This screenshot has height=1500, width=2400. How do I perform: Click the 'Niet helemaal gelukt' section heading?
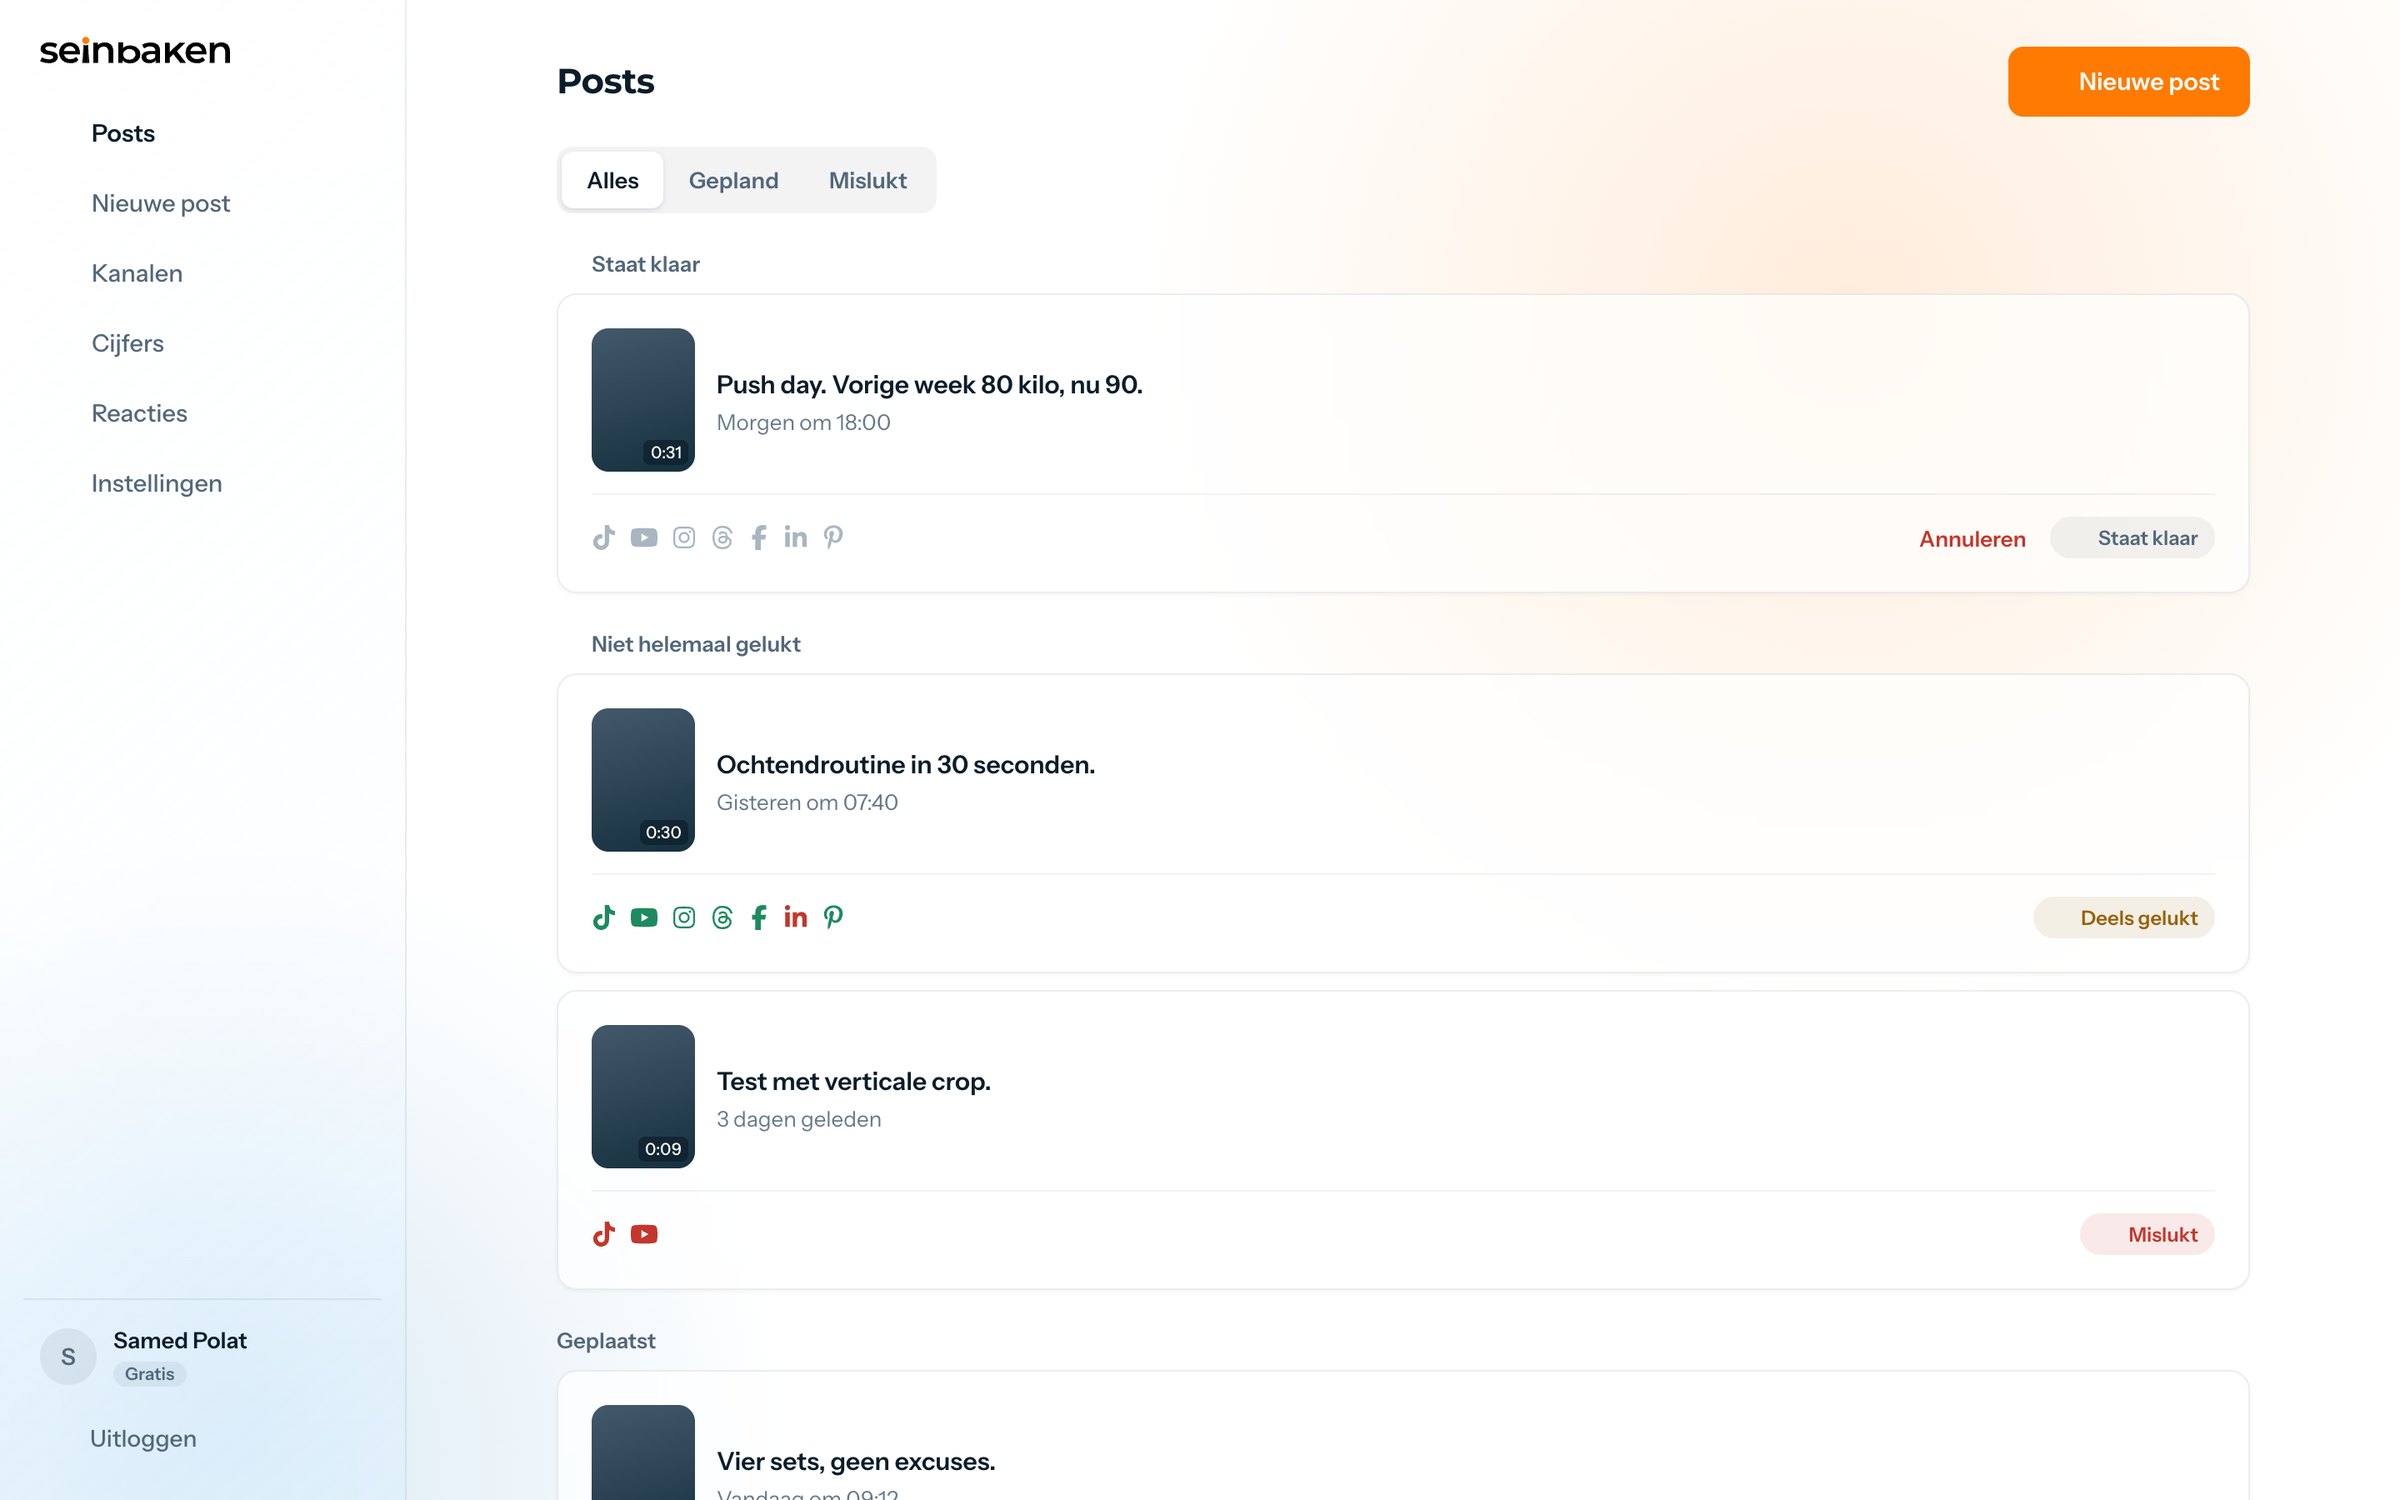[696, 644]
